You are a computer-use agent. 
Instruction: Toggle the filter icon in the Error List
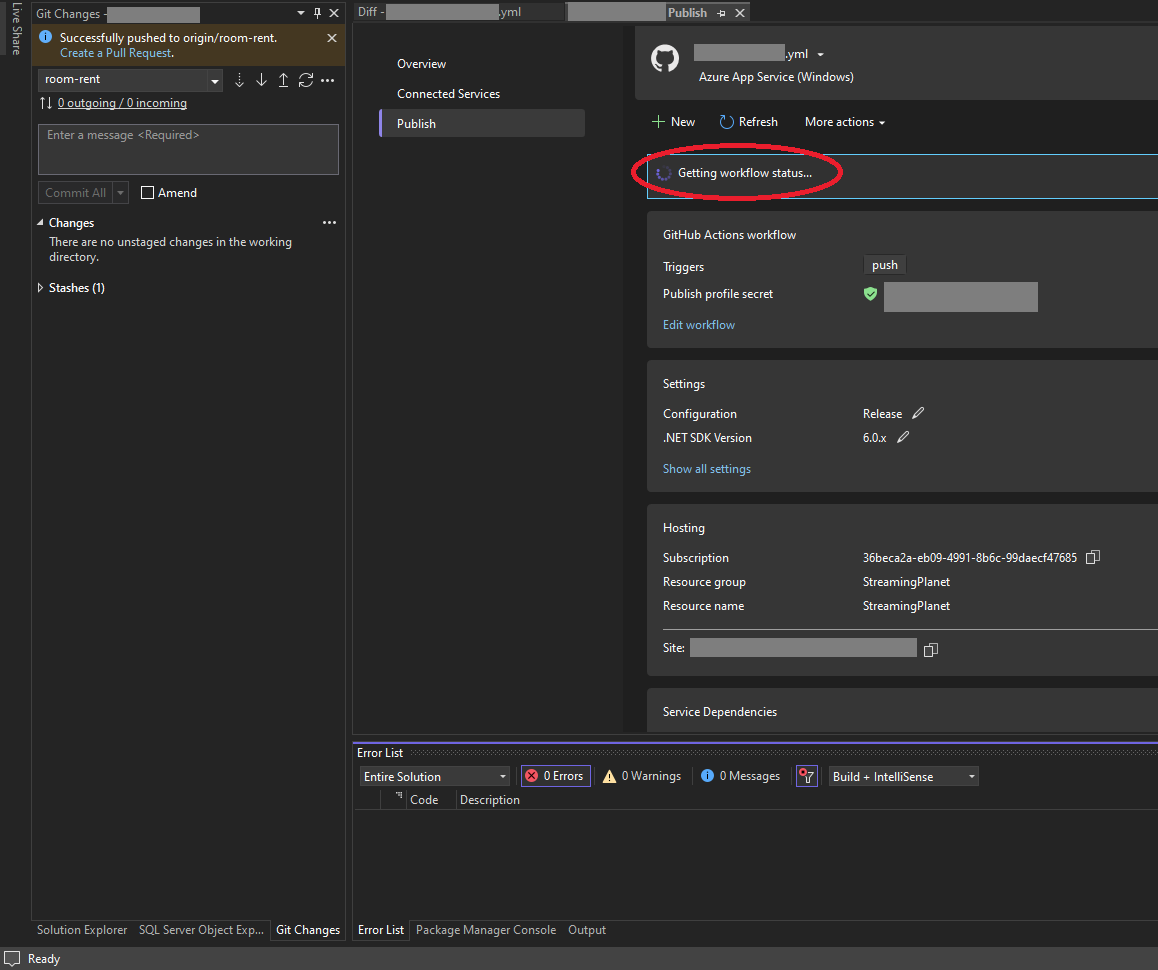pos(807,775)
